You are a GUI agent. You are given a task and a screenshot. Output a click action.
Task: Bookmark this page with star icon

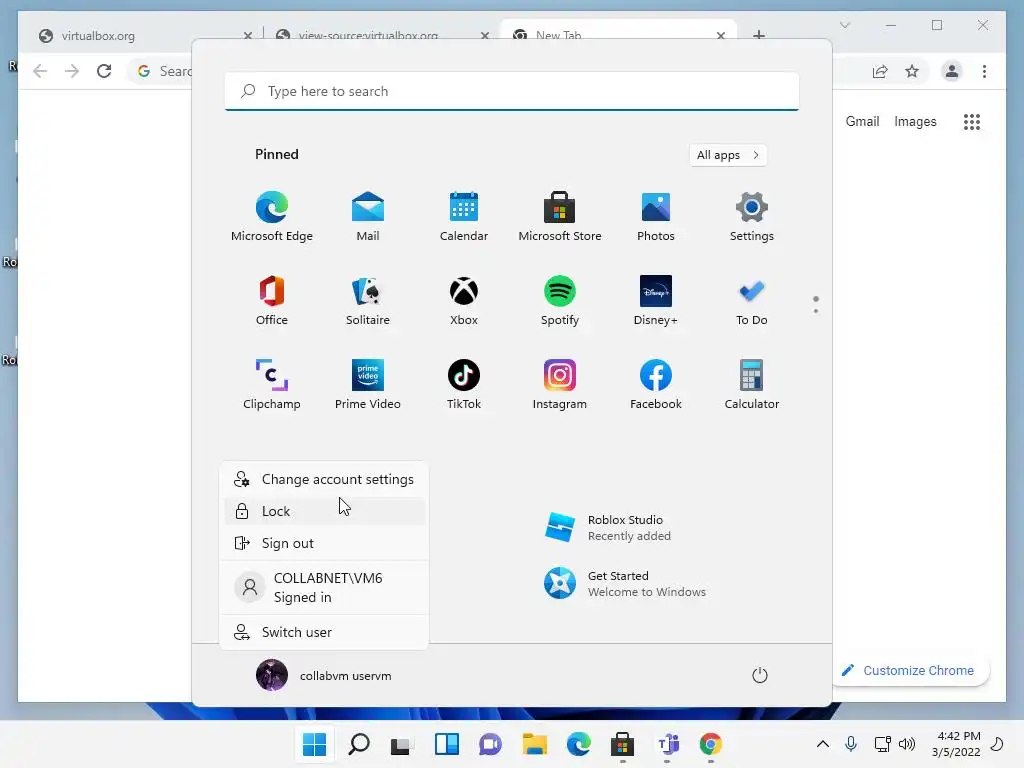(x=912, y=71)
